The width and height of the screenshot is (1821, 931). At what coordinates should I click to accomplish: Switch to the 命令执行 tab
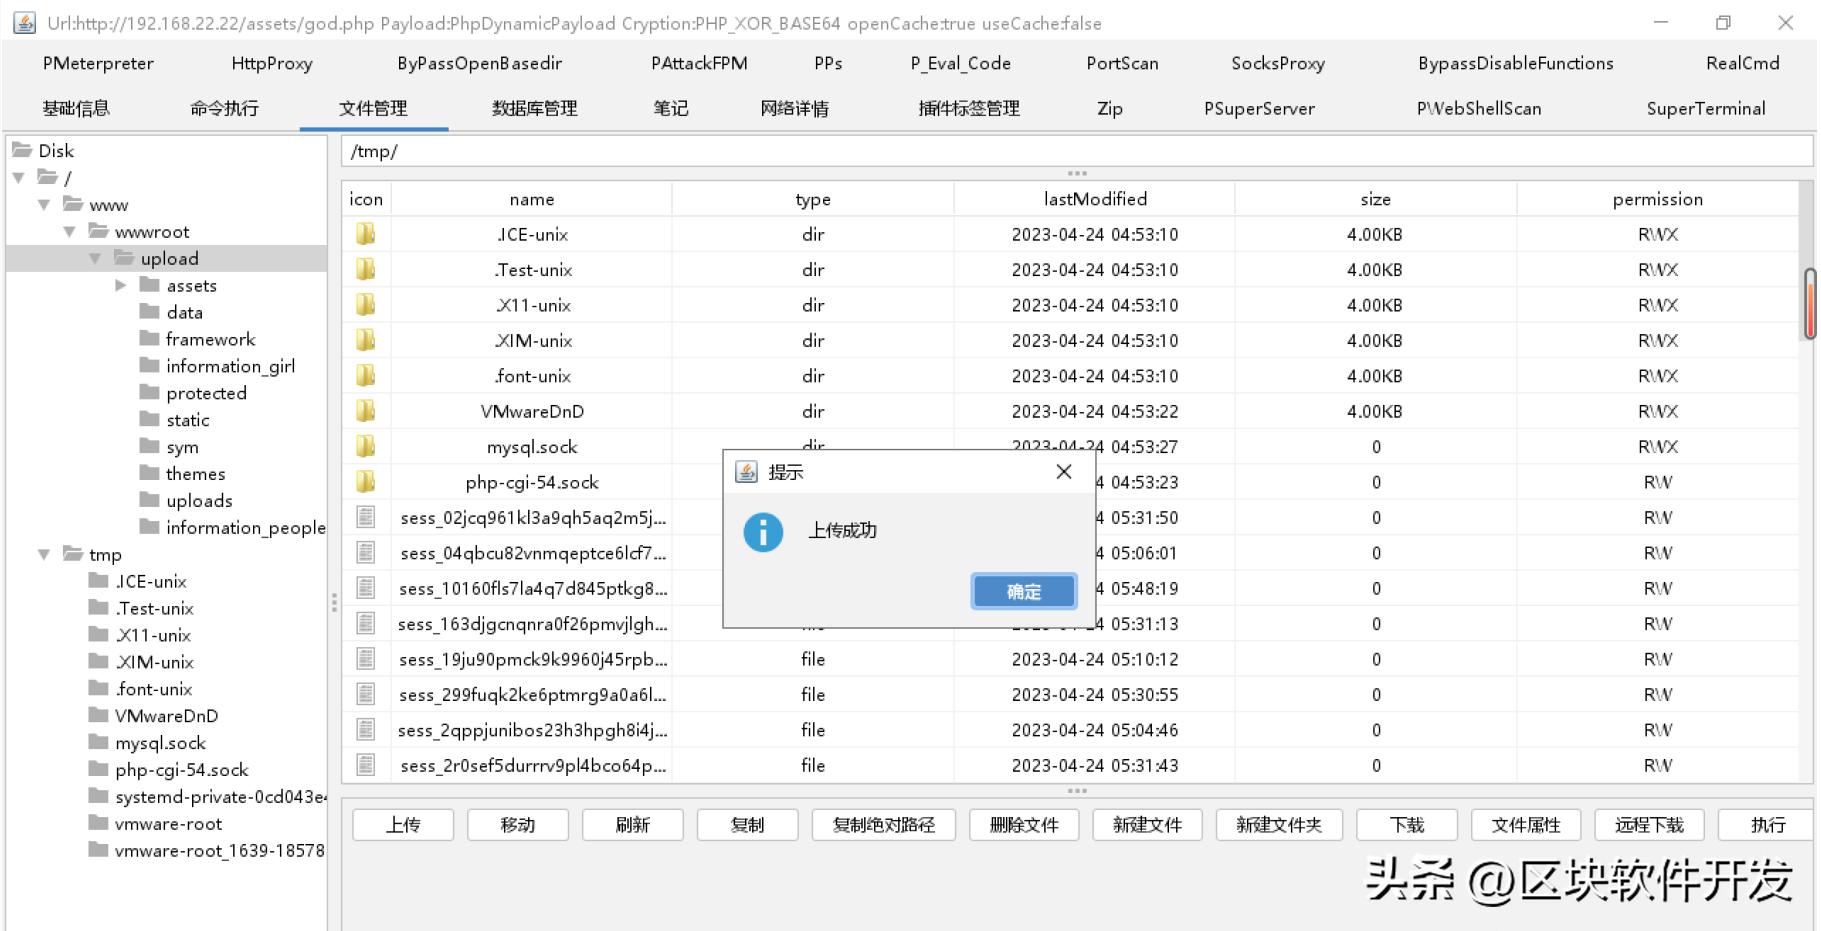pyautogui.click(x=224, y=108)
